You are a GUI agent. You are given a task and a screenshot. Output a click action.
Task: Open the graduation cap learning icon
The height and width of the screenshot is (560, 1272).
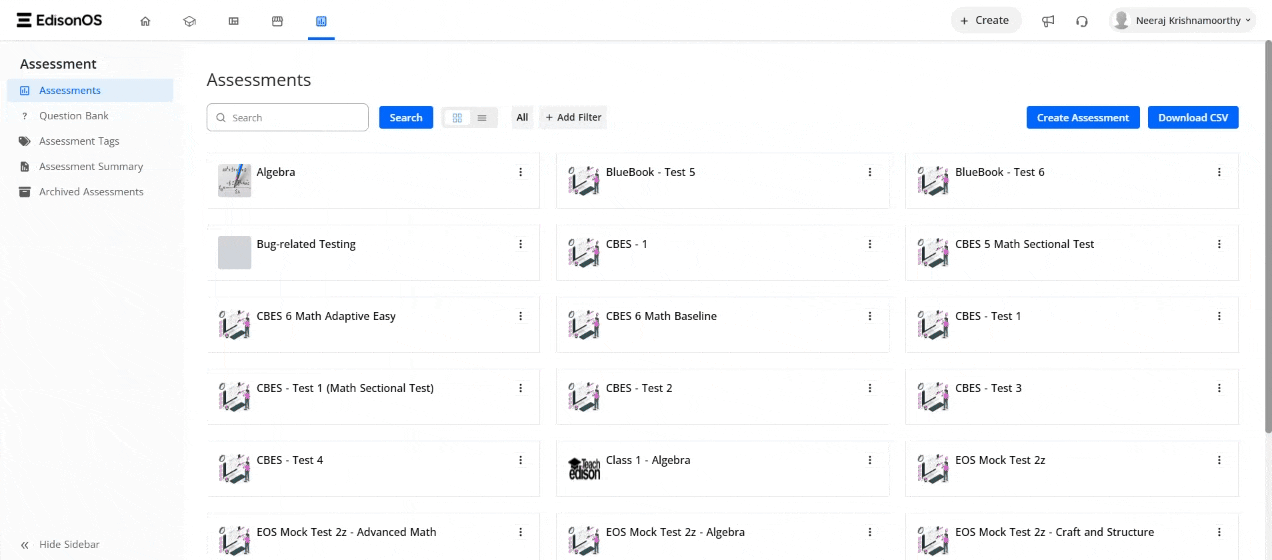click(189, 21)
